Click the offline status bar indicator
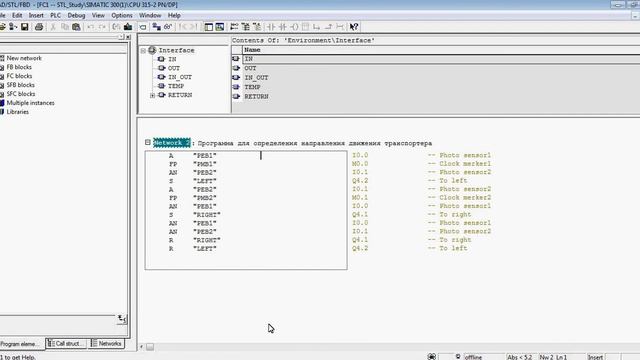Viewport: 640px width, 360px height. point(473,357)
